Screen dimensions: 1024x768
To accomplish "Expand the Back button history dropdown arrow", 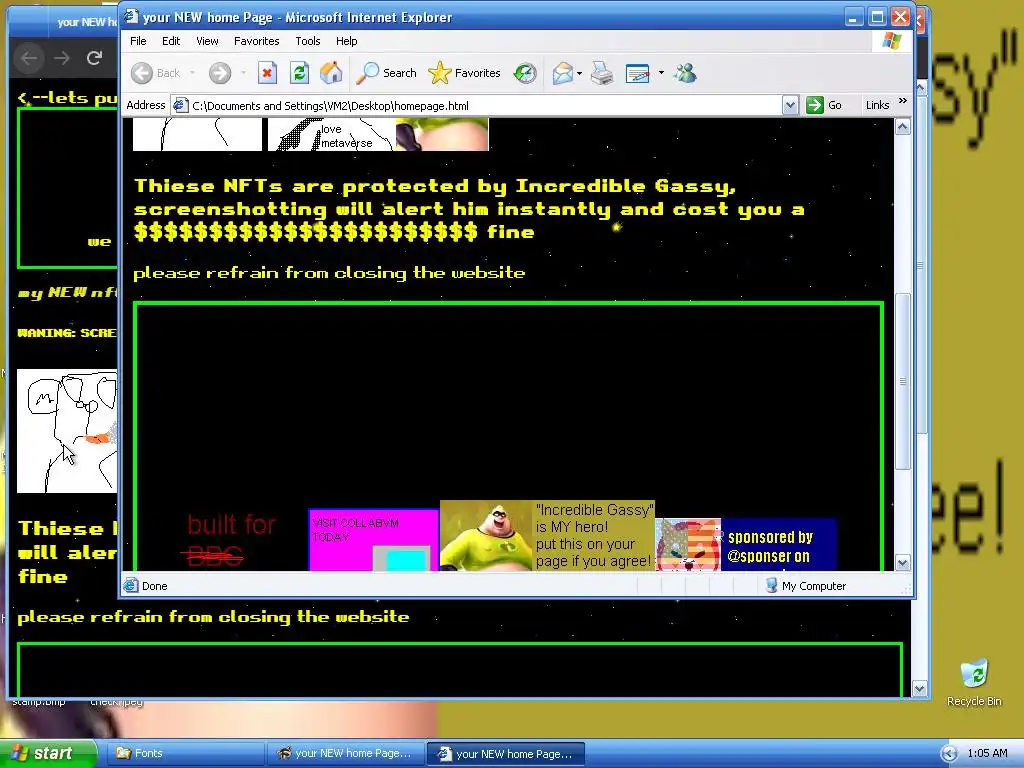I will (x=192, y=73).
